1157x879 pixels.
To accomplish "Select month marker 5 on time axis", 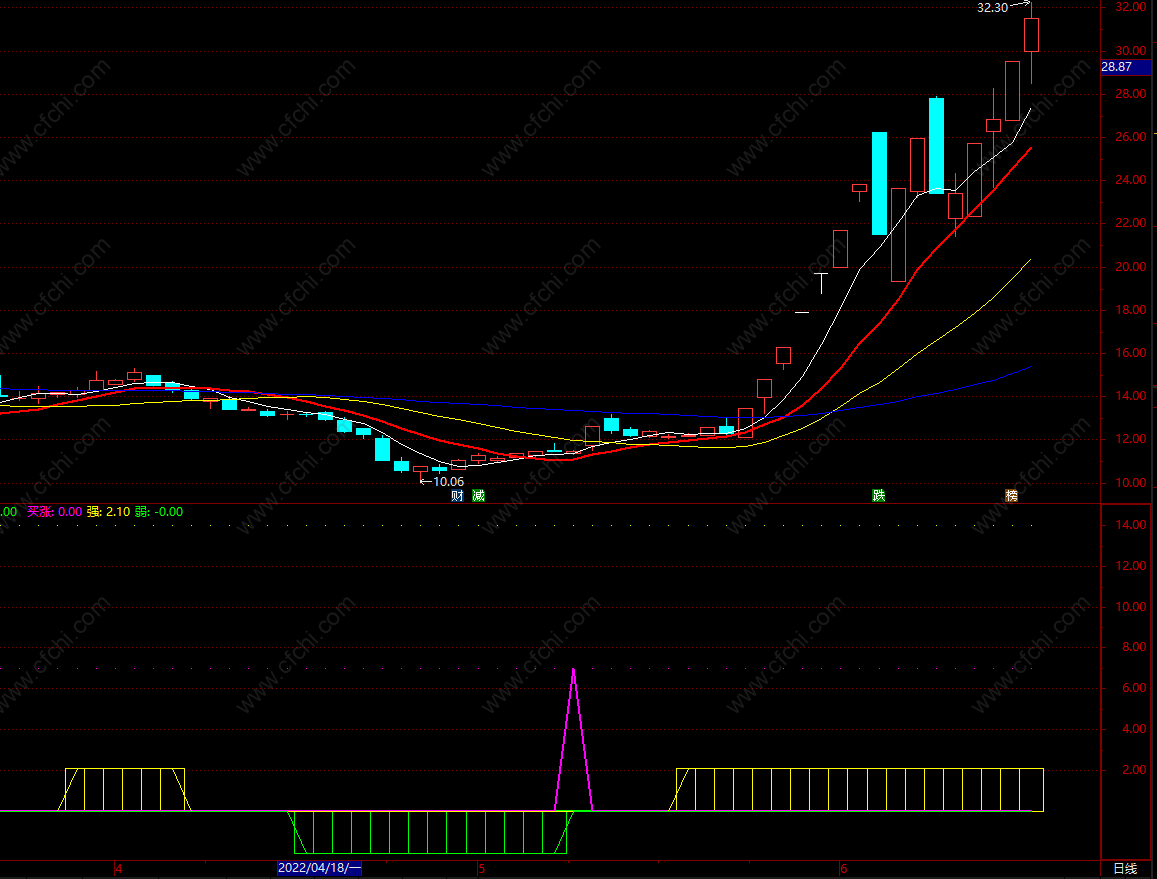I will pyautogui.click(x=481, y=869).
